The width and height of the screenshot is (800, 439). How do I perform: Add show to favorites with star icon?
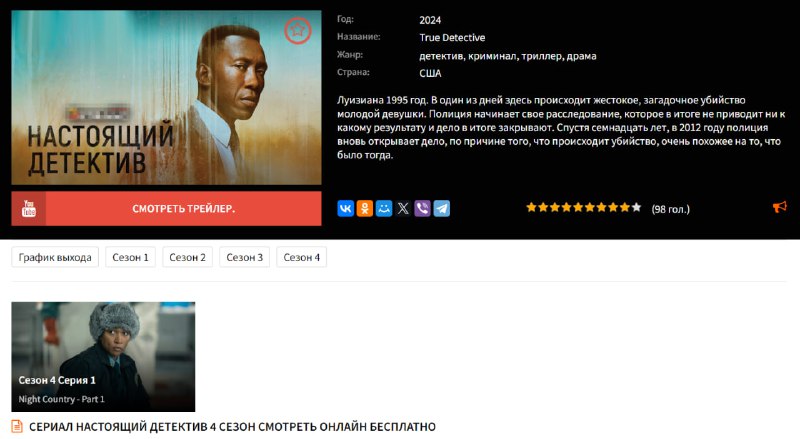pos(297,31)
